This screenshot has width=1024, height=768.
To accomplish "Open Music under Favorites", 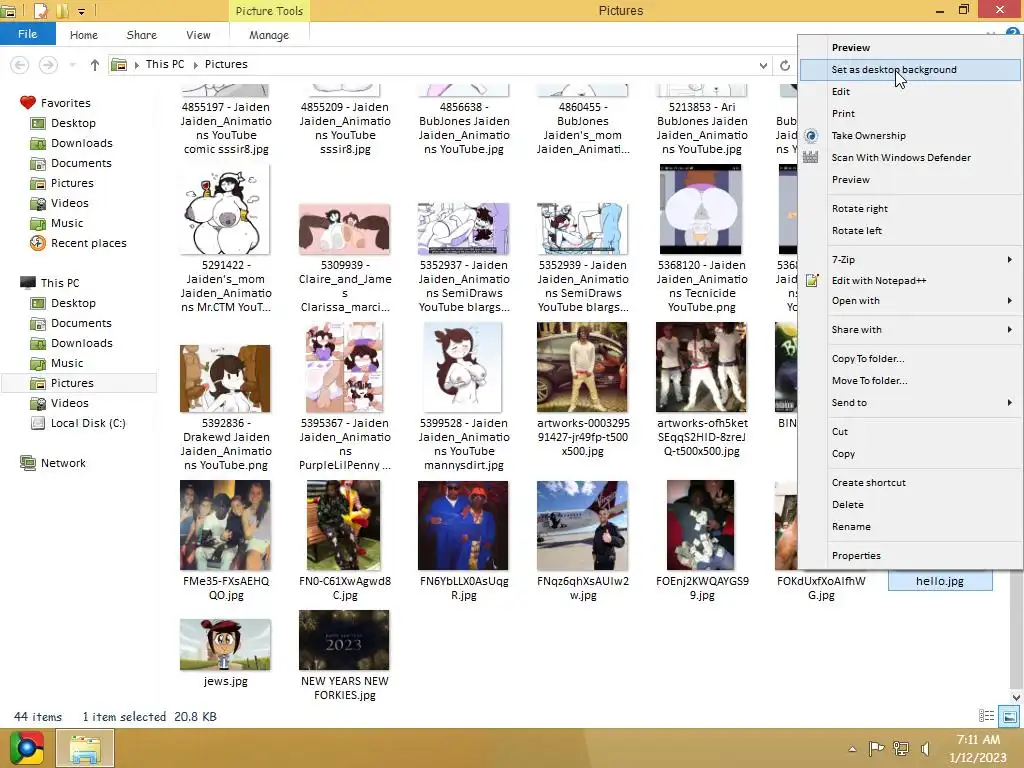I will coord(67,223).
